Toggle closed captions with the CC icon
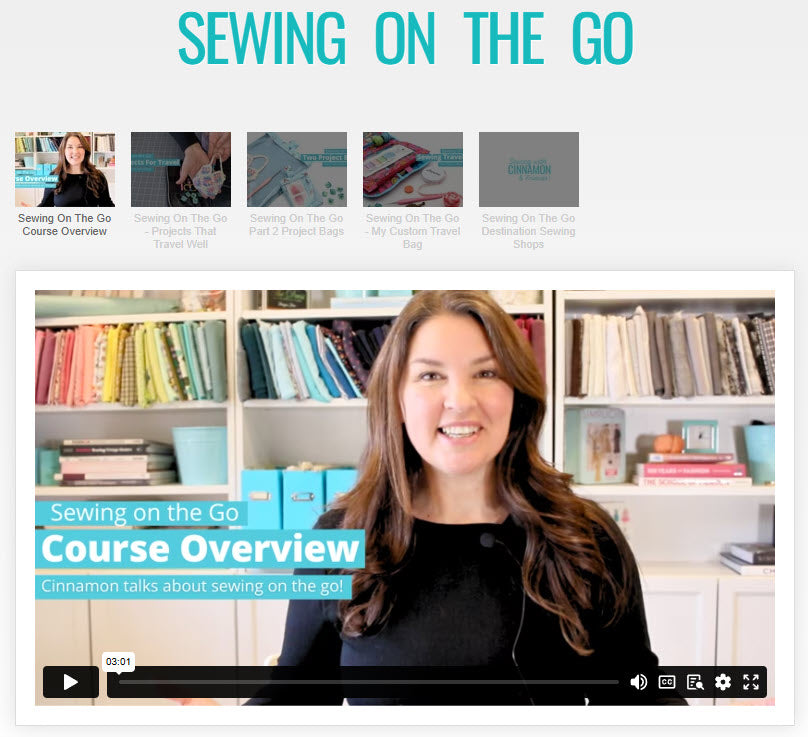This screenshot has width=808, height=737. click(667, 682)
